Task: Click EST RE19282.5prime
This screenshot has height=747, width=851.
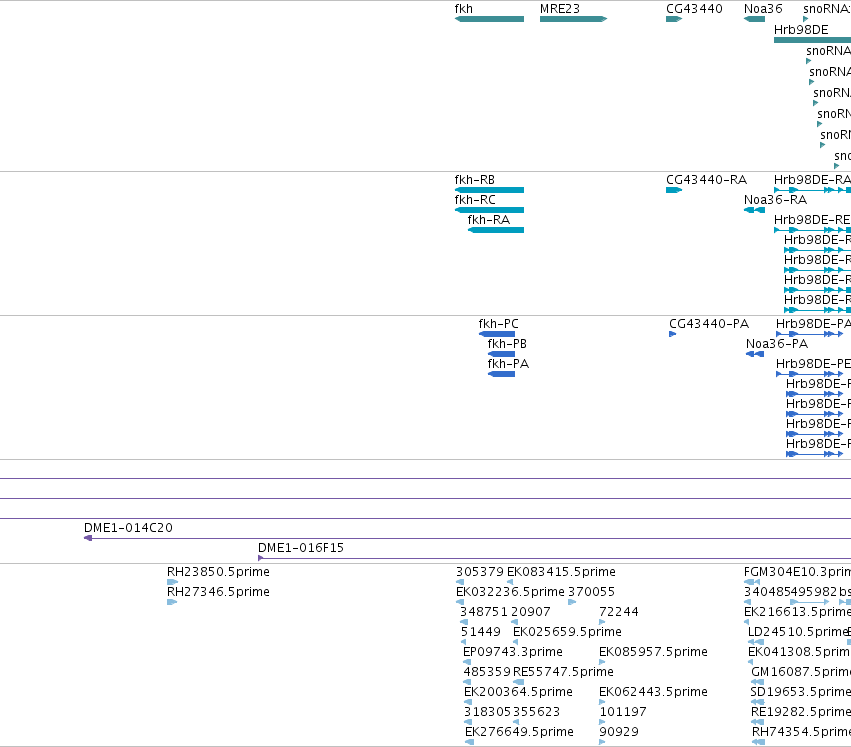Action: click(x=758, y=723)
